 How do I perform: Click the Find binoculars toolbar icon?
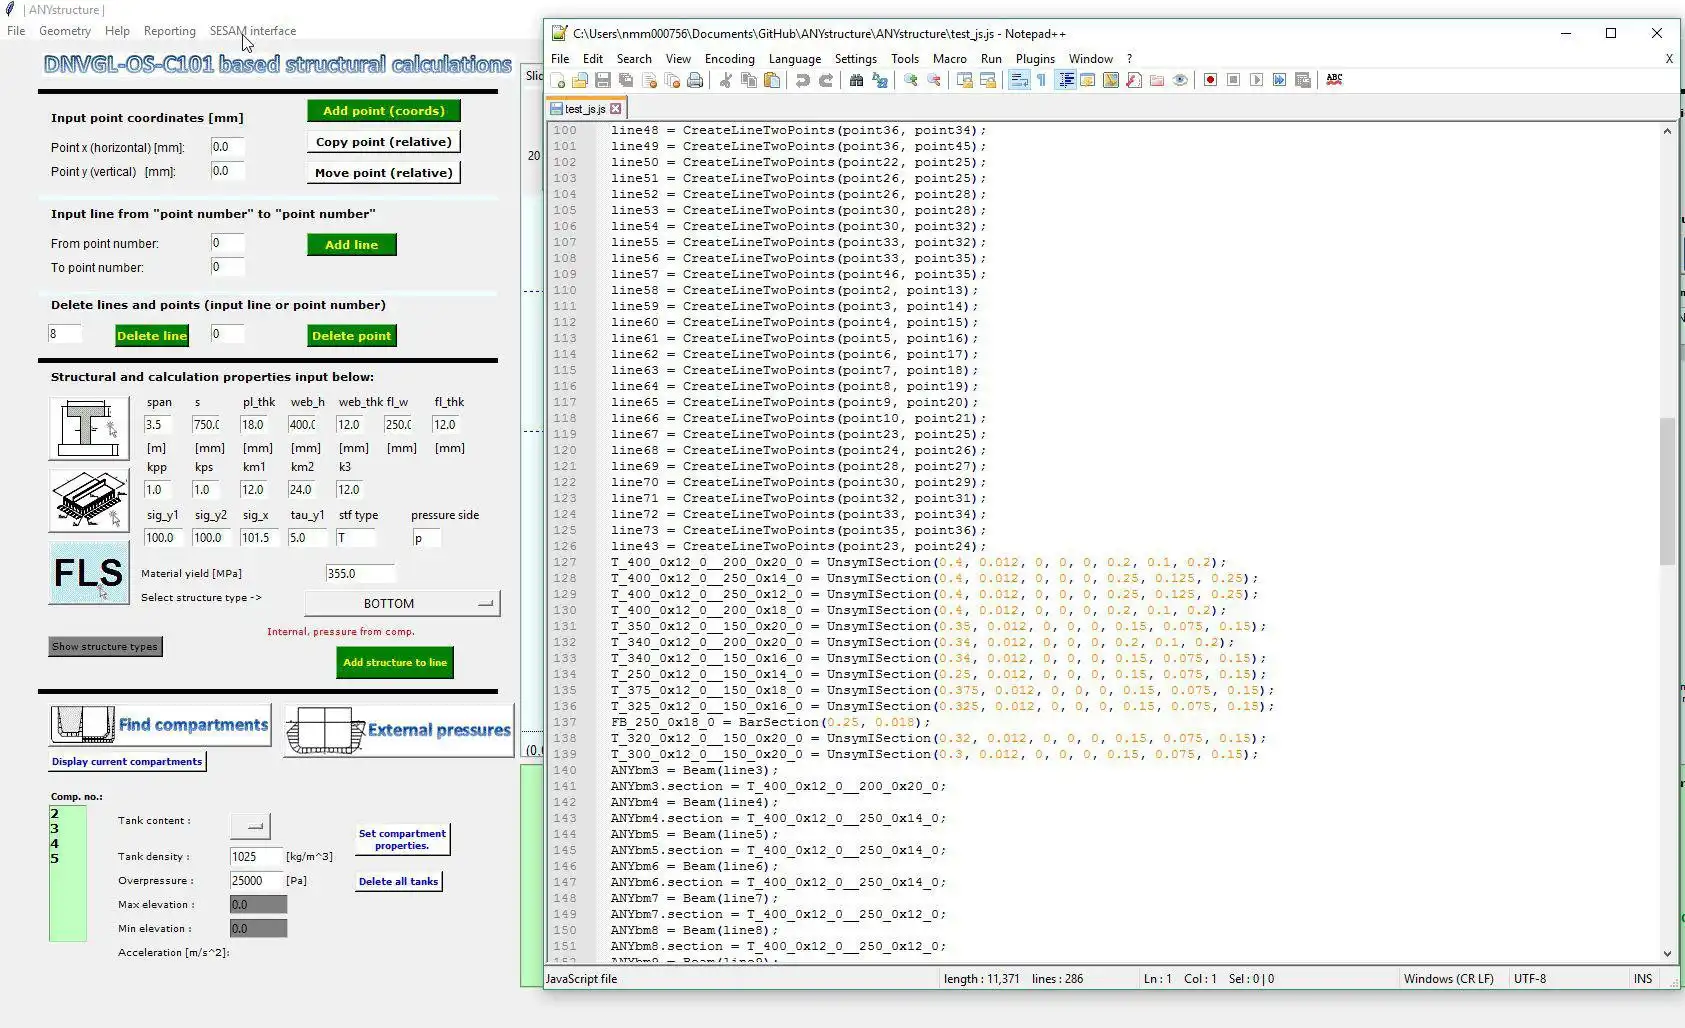click(856, 80)
